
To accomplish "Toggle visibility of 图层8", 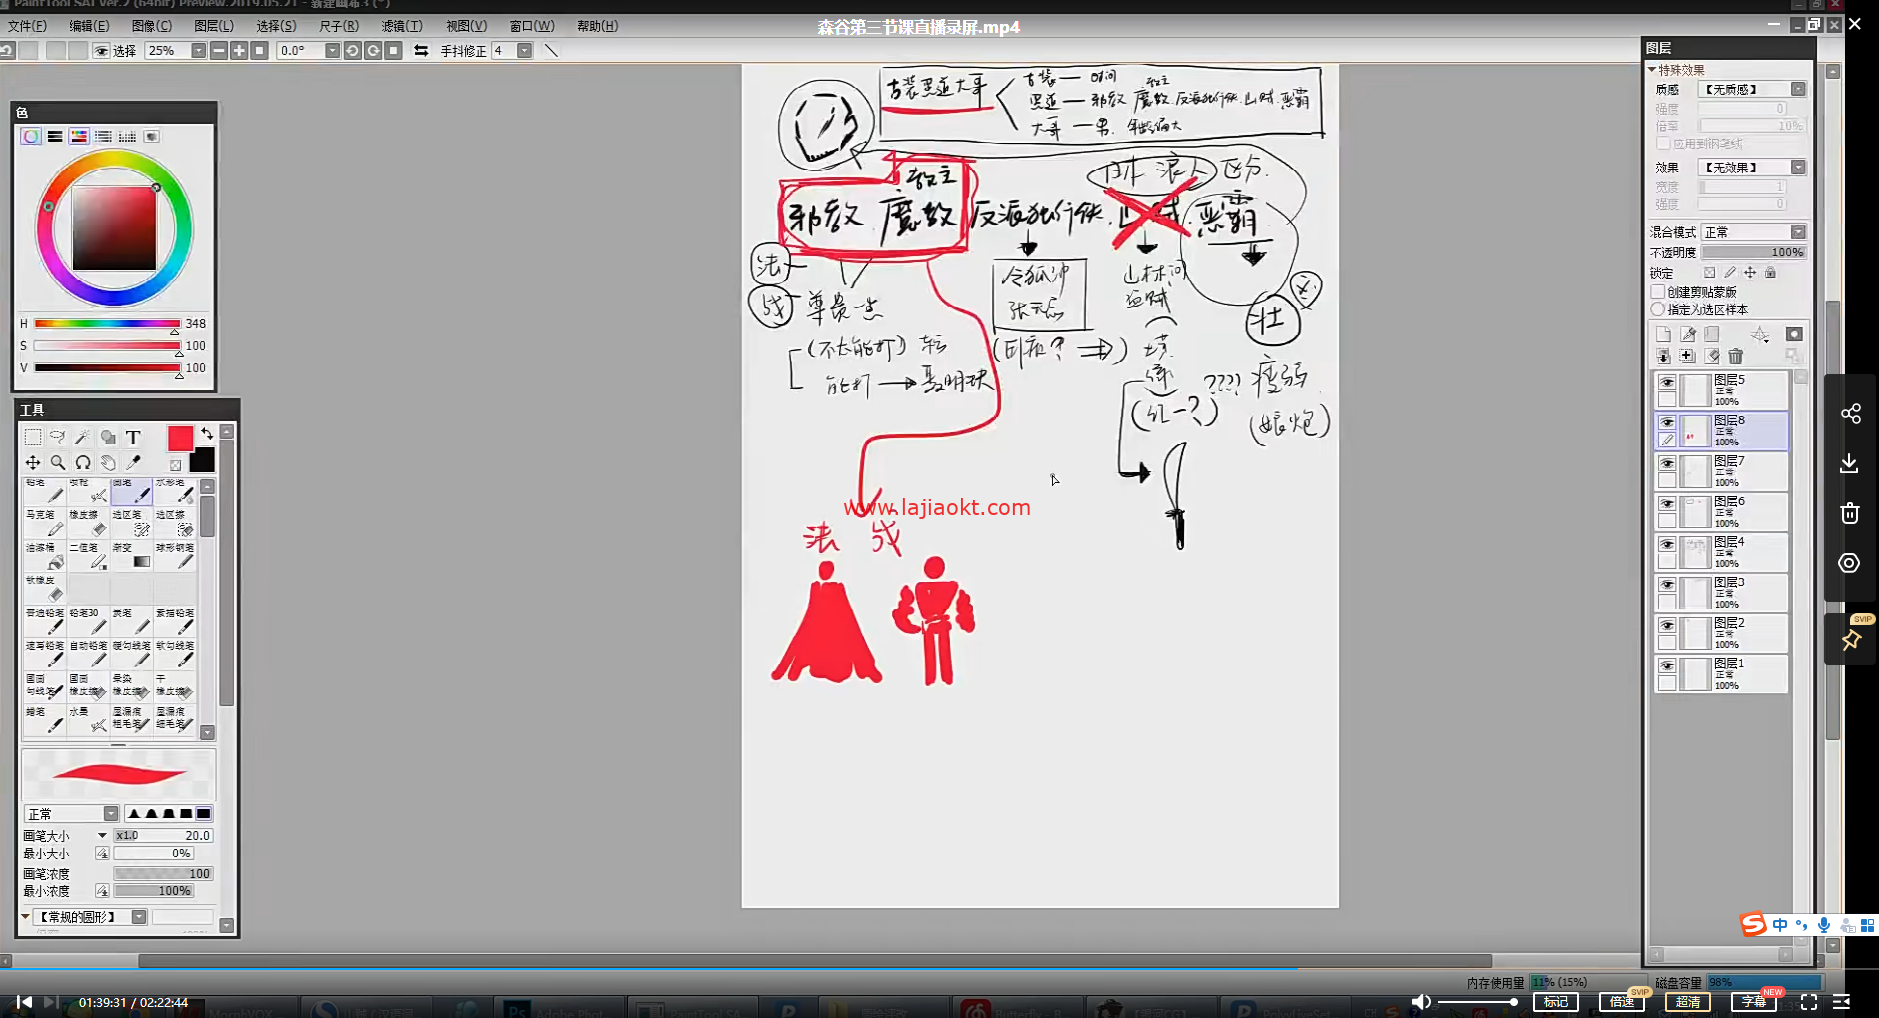I will pyautogui.click(x=1667, y=423).
